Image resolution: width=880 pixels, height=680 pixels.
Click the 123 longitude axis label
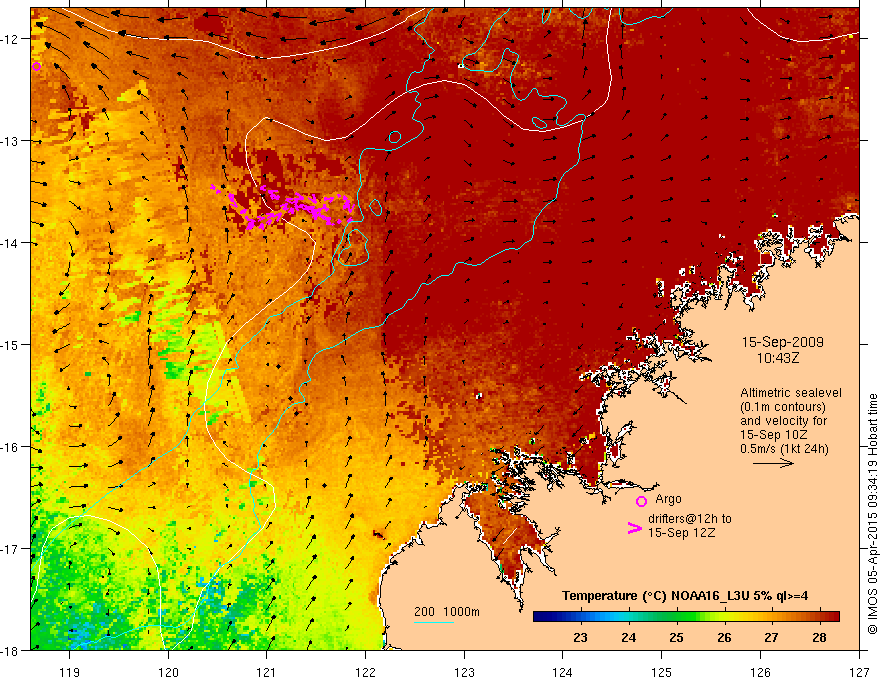(x=464, y=672)
